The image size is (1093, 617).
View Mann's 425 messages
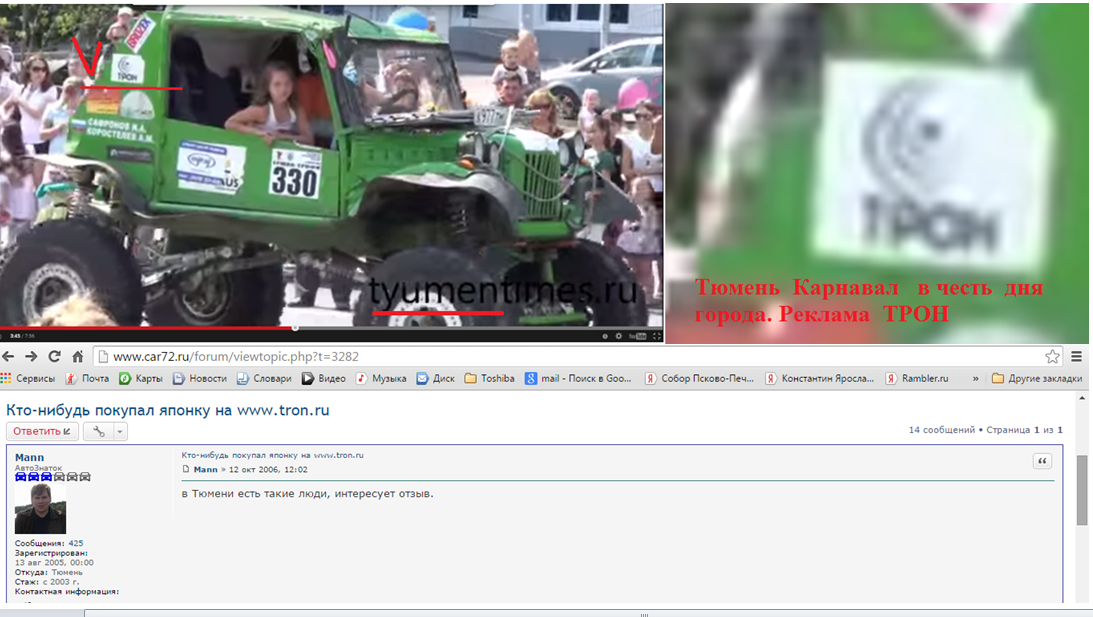click(x=76, y=543)
